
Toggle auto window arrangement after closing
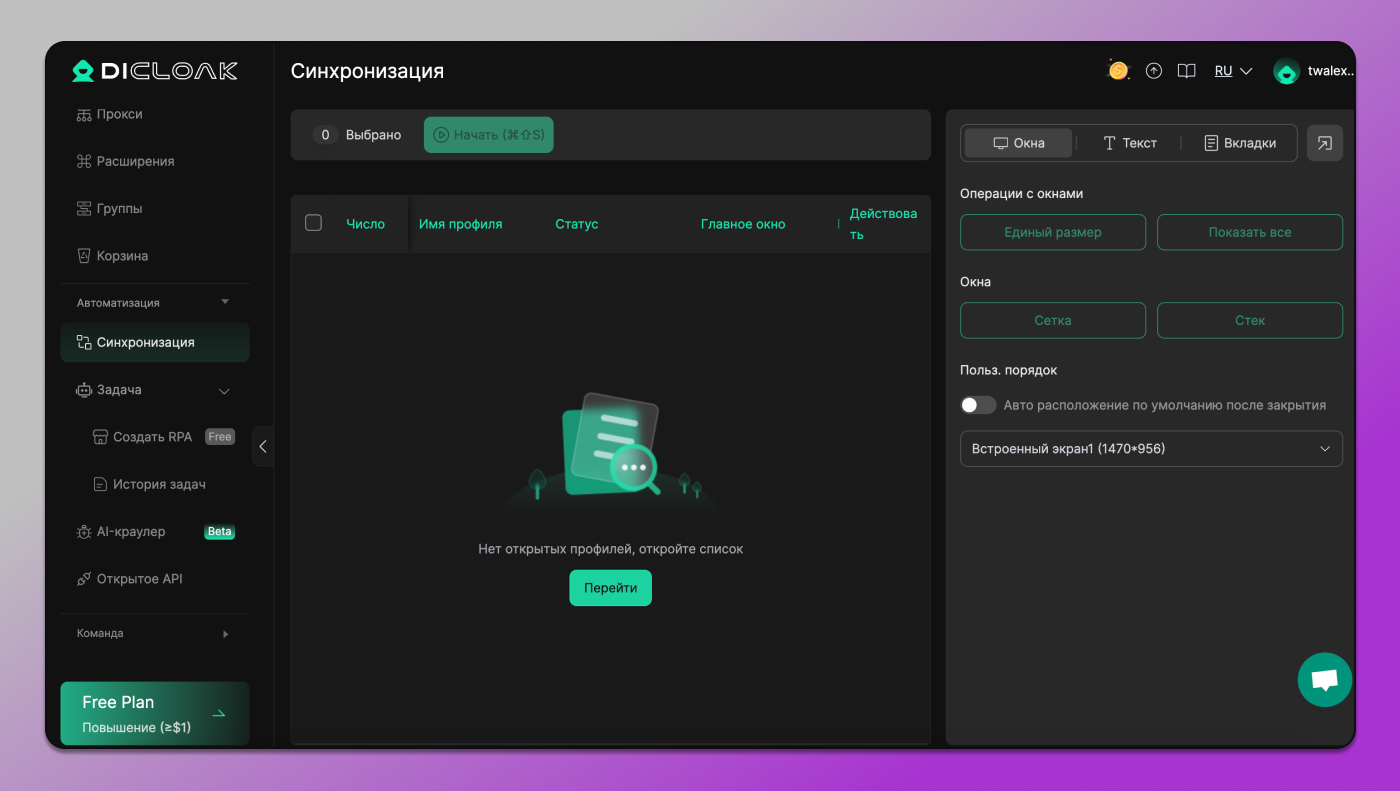[978, 405]
